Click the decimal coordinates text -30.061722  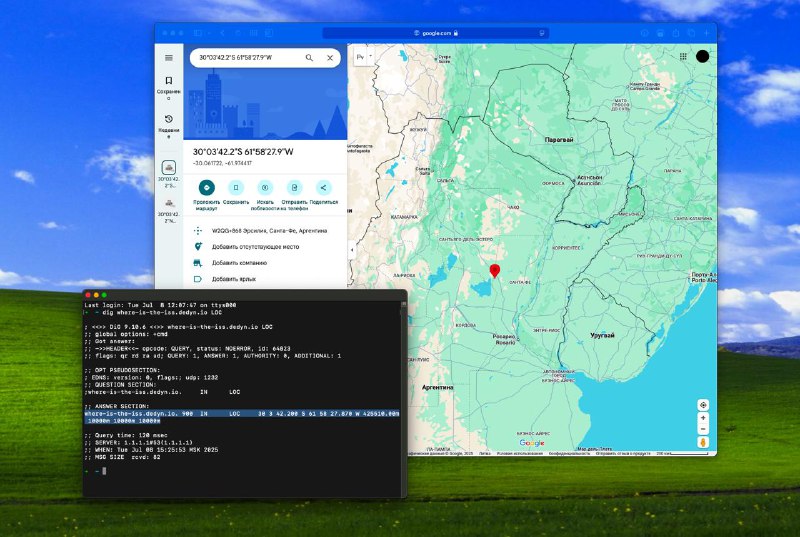[222, 163]
